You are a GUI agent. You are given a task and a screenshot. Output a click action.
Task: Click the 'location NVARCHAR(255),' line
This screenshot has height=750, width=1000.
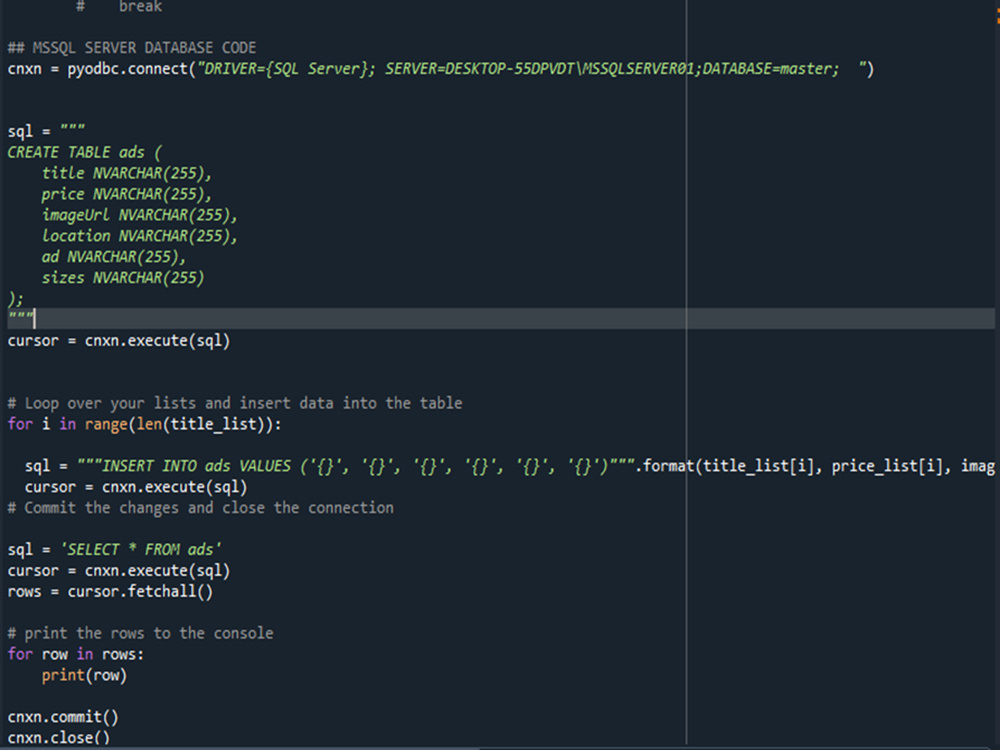tap(139, 236)
